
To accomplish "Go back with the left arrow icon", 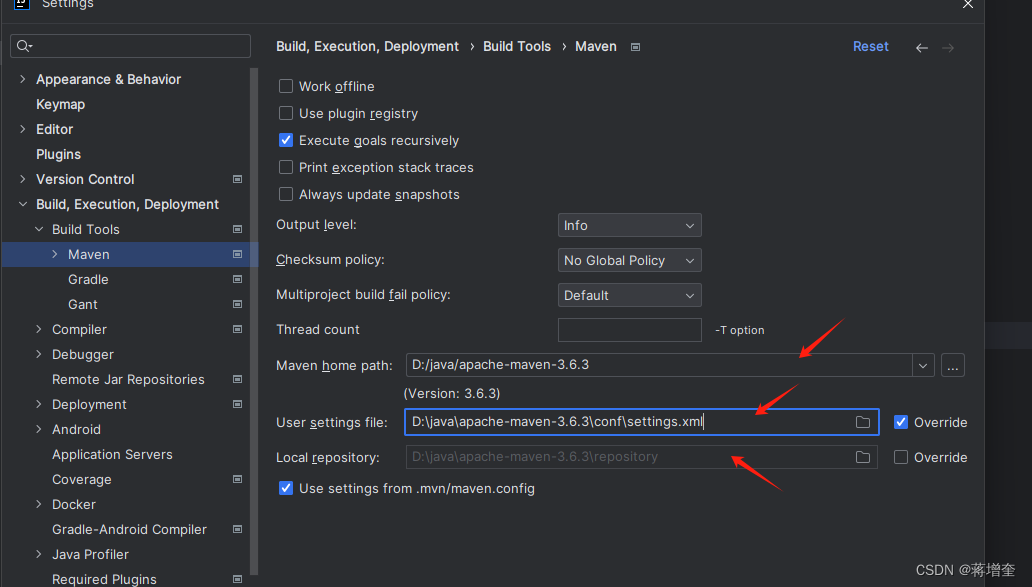I will click(x=921, y=47).
